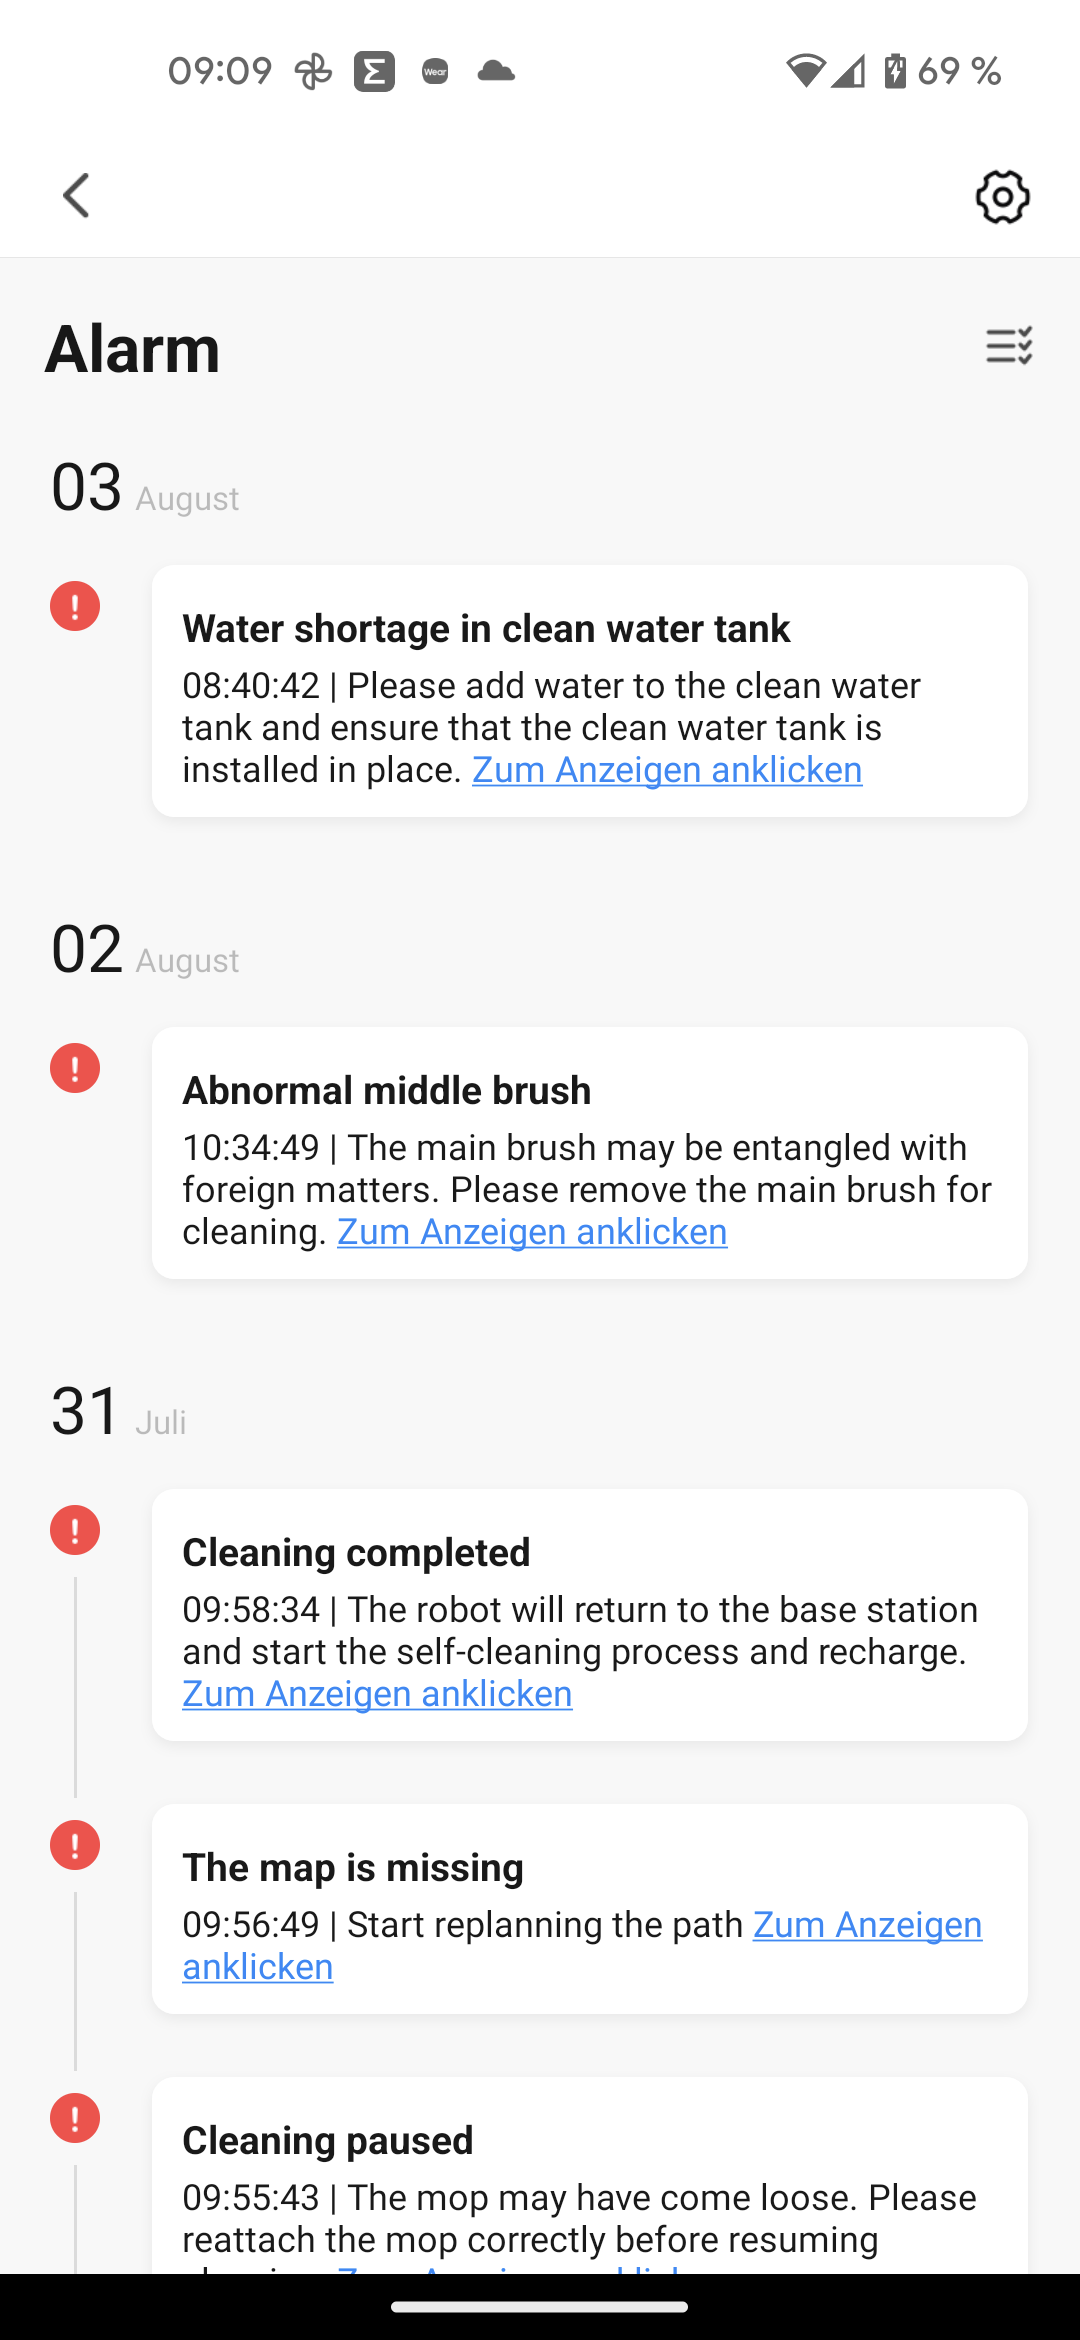Tap the red alert icon for Cleaning completed

[x=75, y=1530]
